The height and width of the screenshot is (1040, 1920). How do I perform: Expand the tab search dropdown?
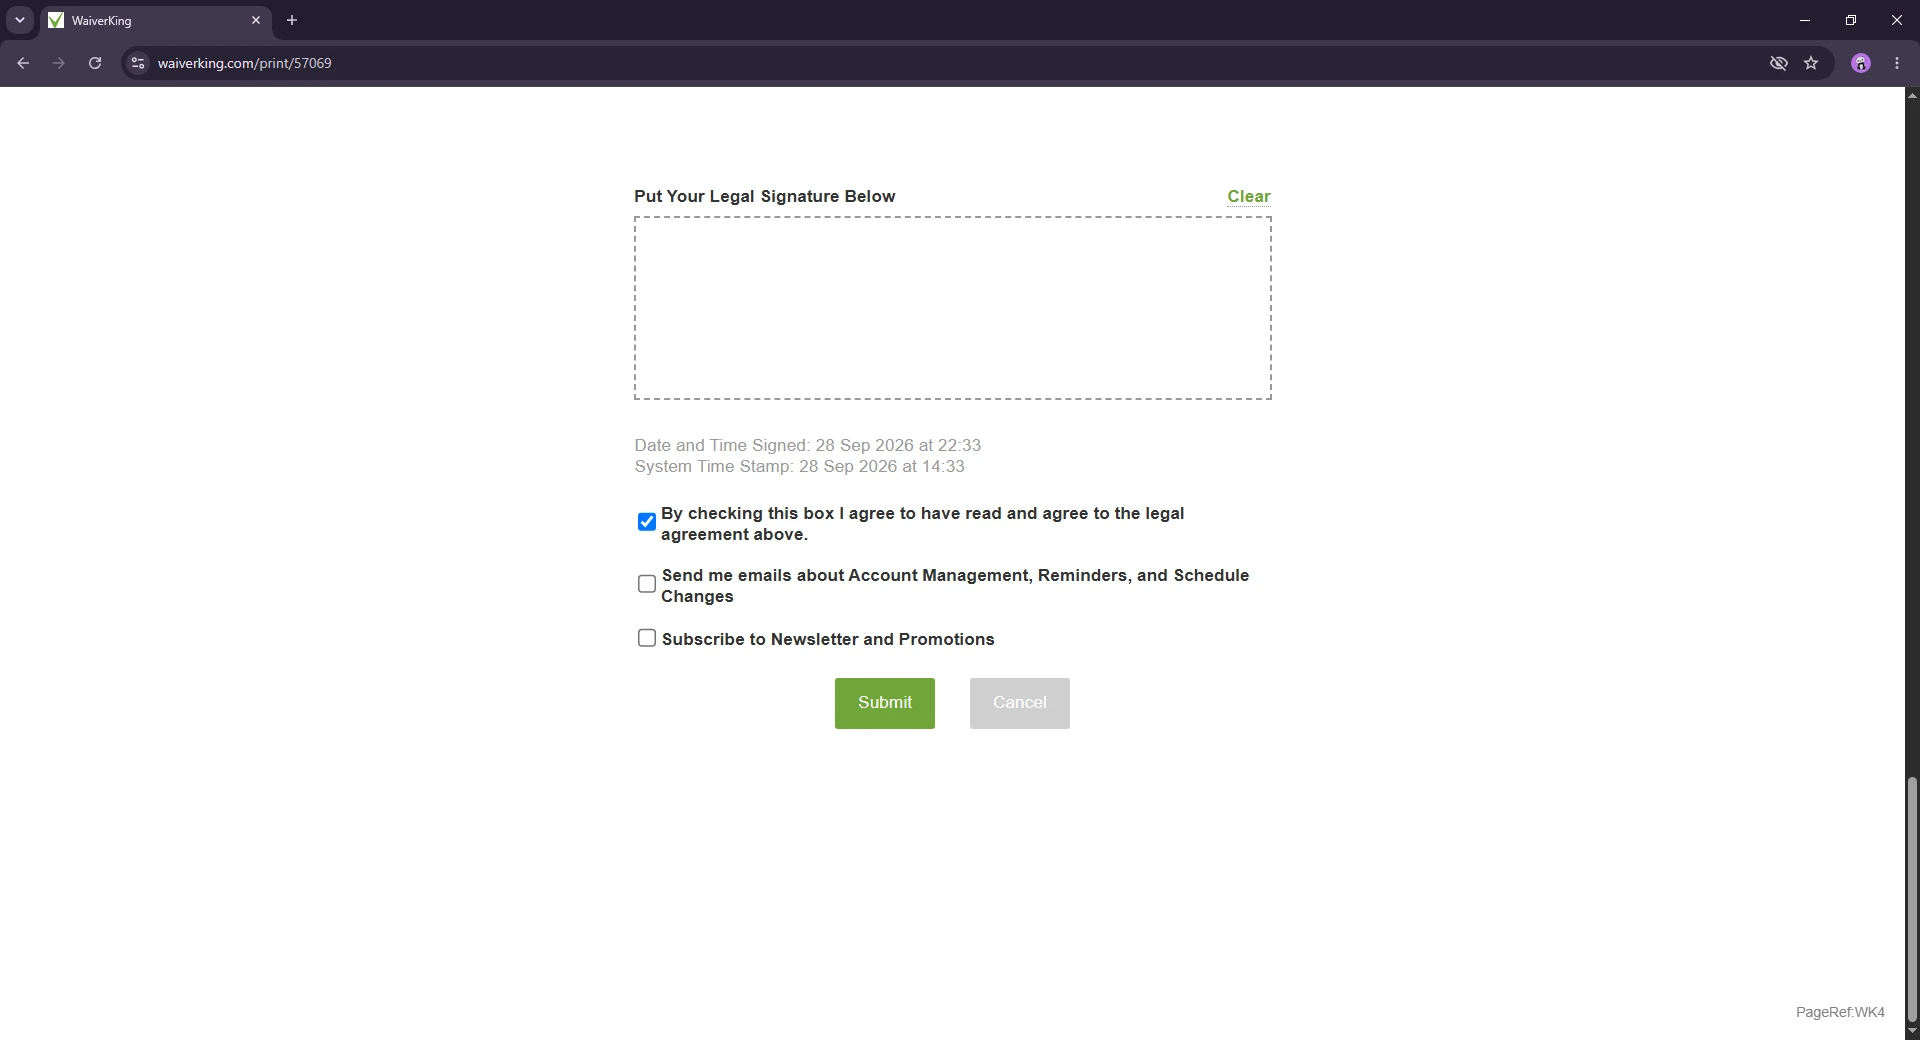pyautogui.click(x=20, y=20)
